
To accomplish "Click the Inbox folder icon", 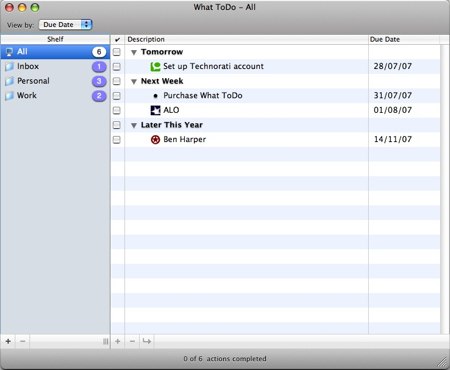I will 9,66.
